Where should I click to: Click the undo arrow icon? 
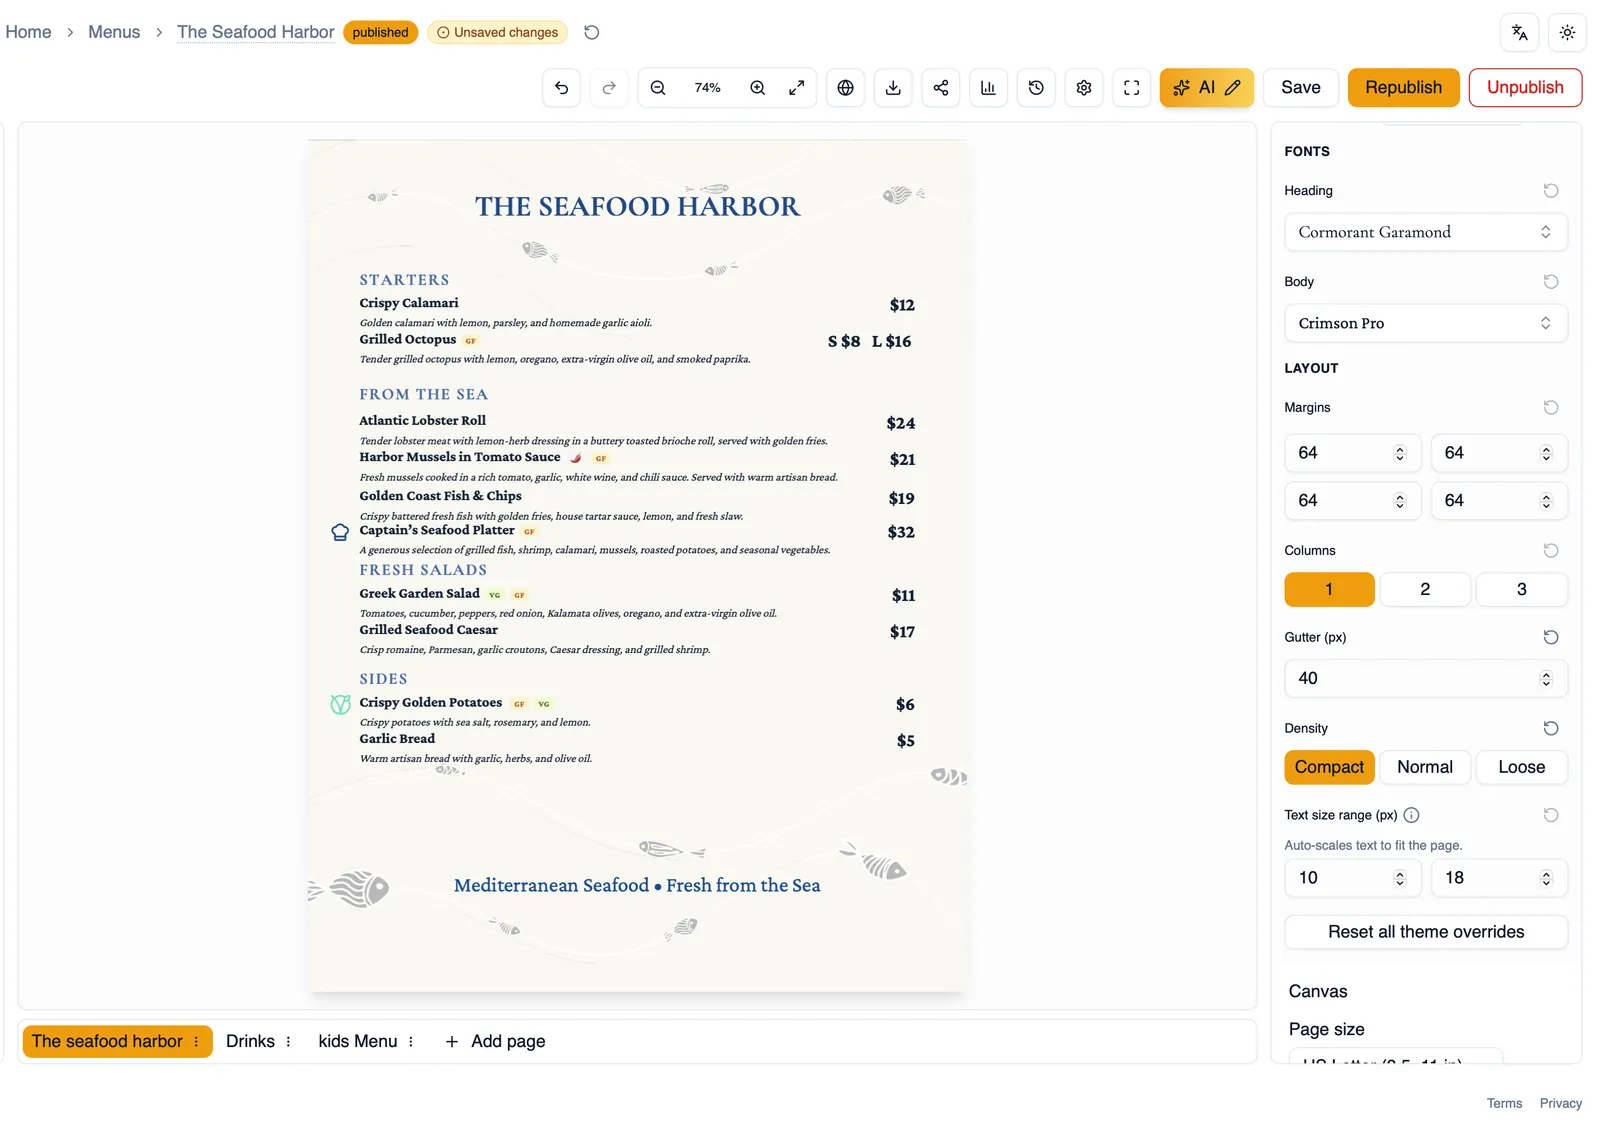562,88
